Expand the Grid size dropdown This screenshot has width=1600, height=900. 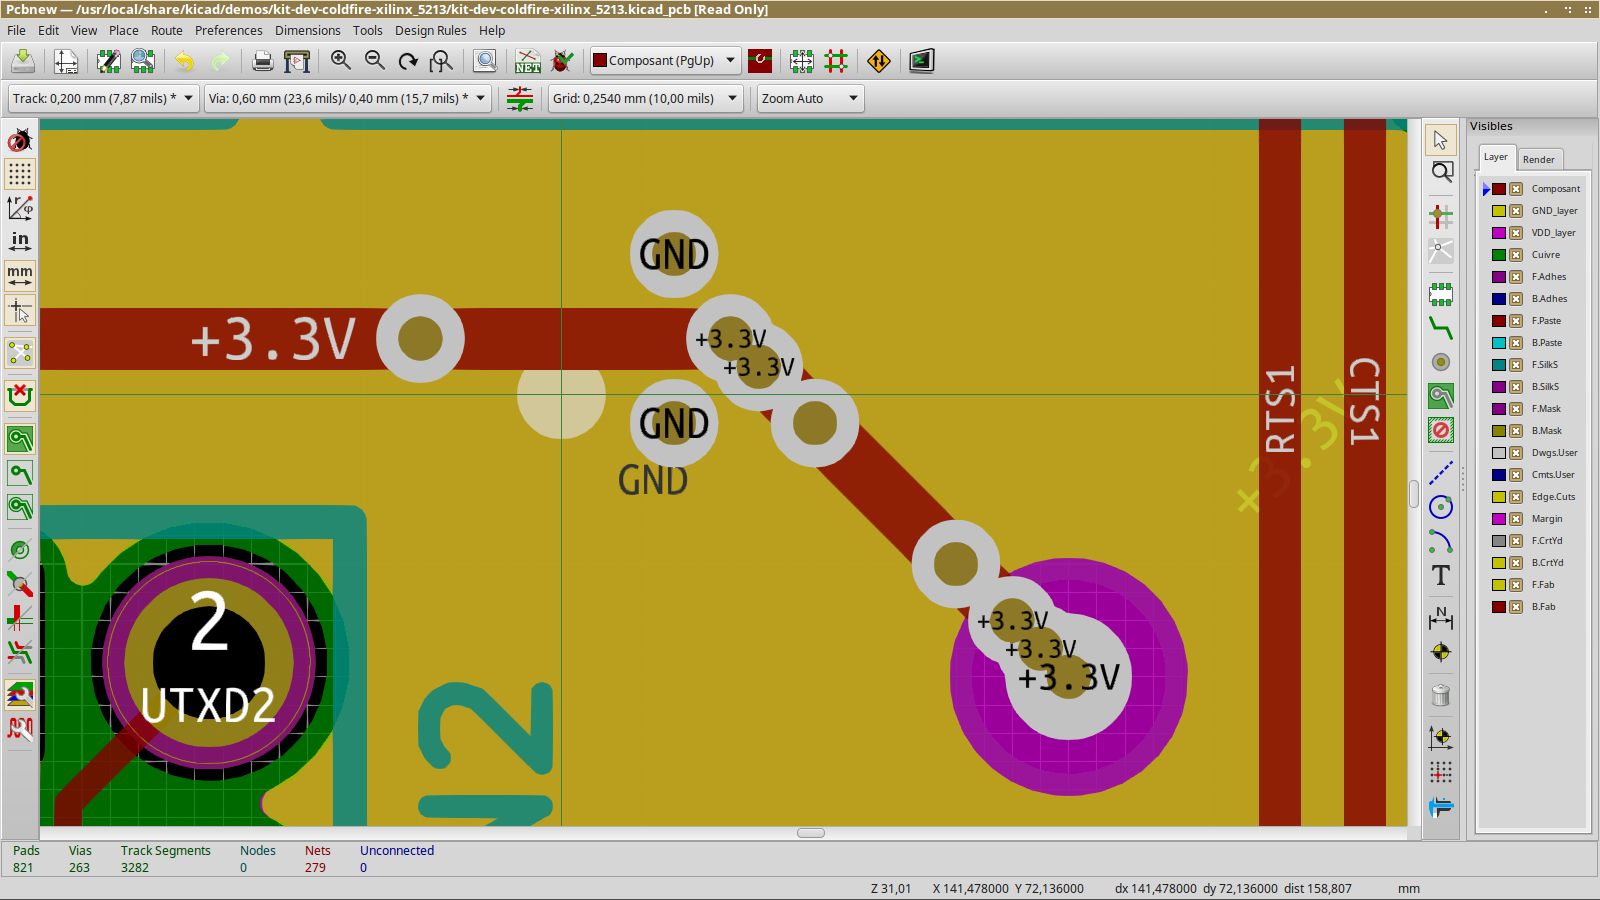coord(645,99)
